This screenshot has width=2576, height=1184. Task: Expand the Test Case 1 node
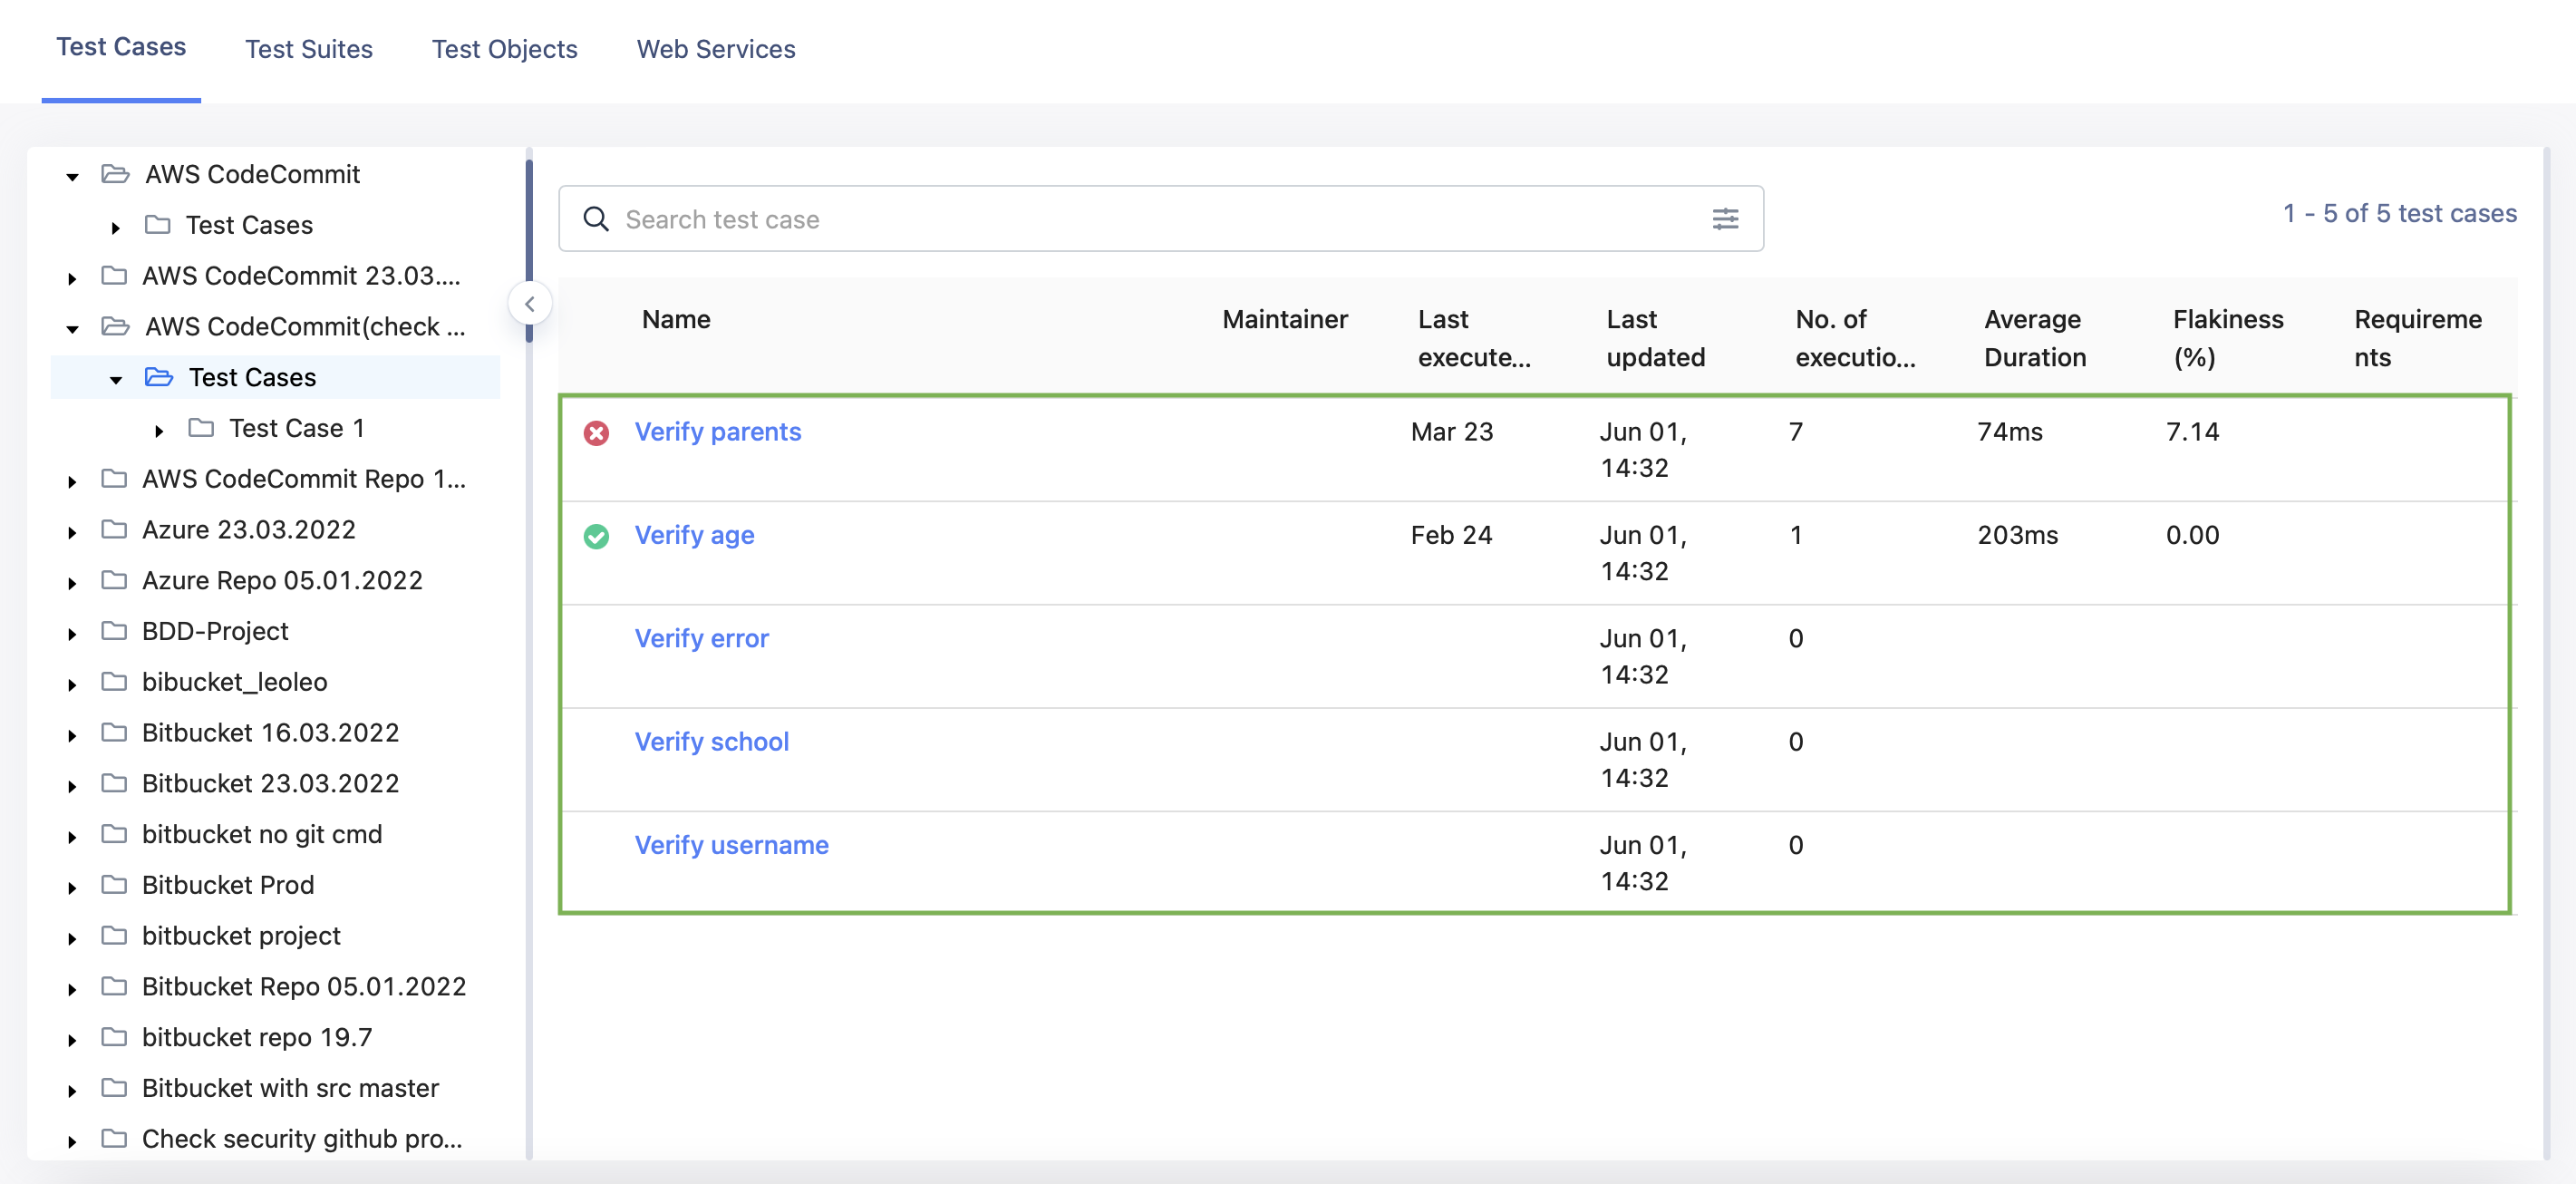point(157,430)
